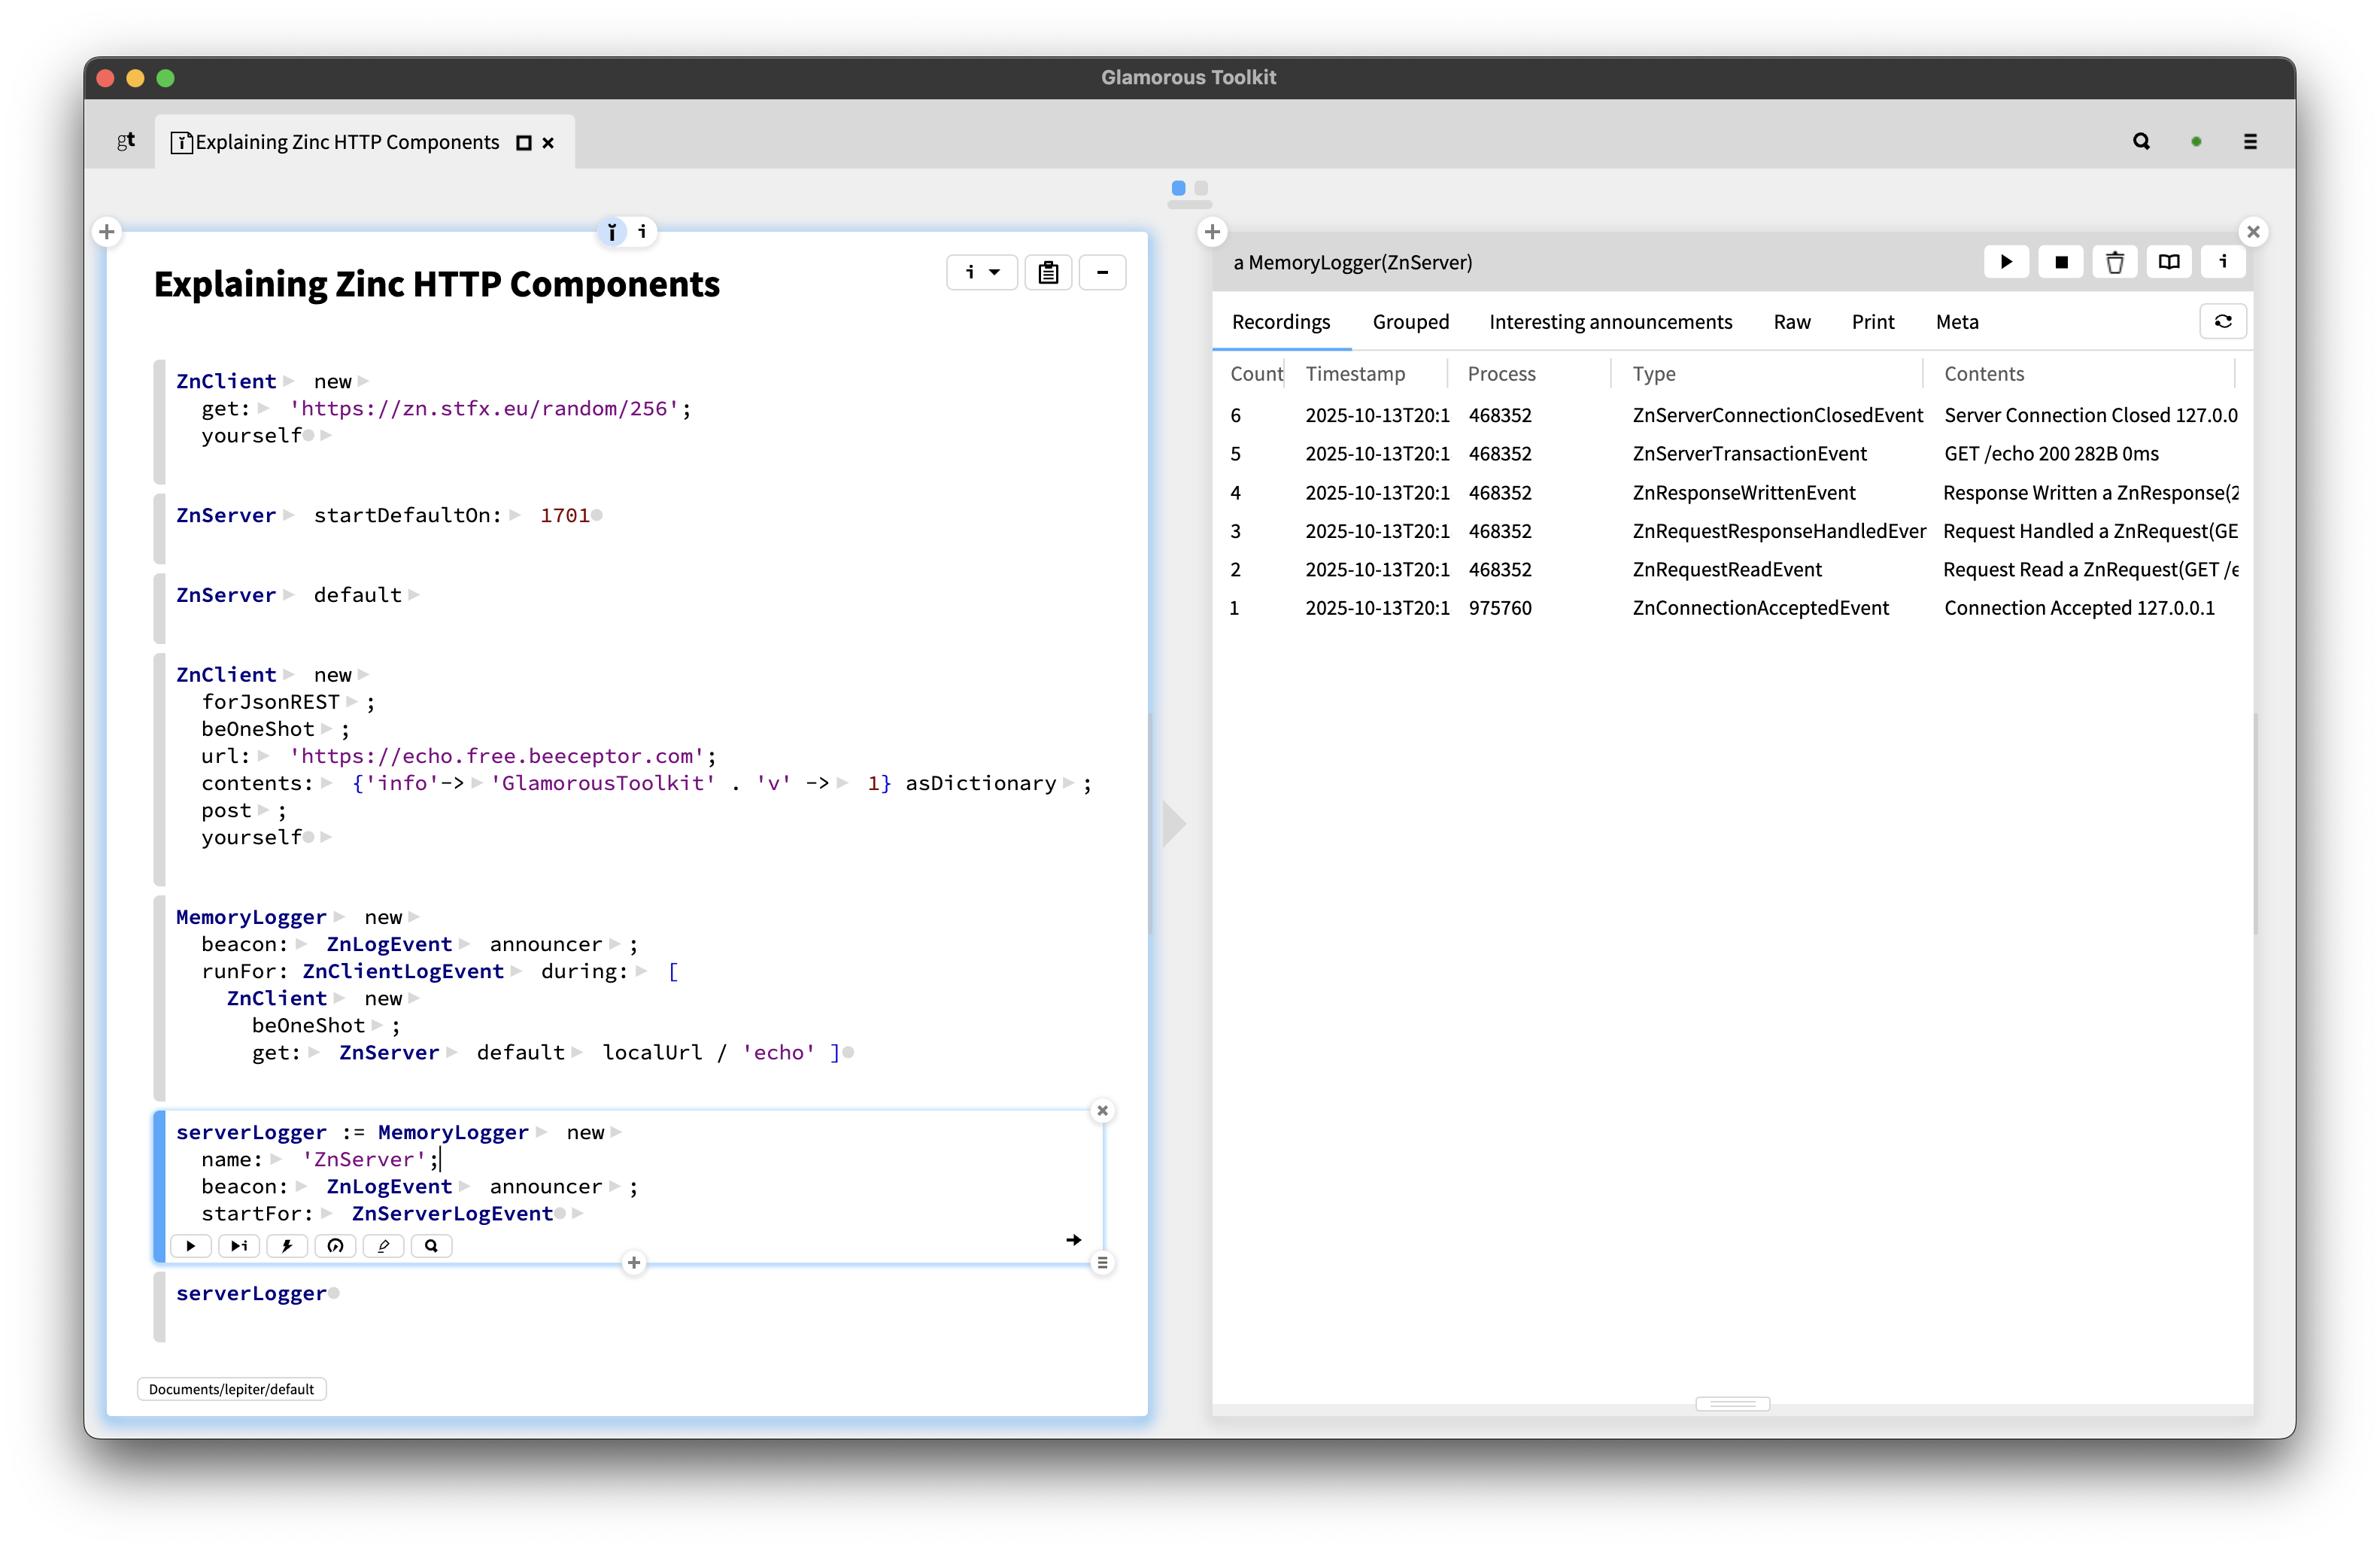
Task: Open the profiler gauge icon below the snippet
Action: pyautogui.click(x=335, y=1246)
